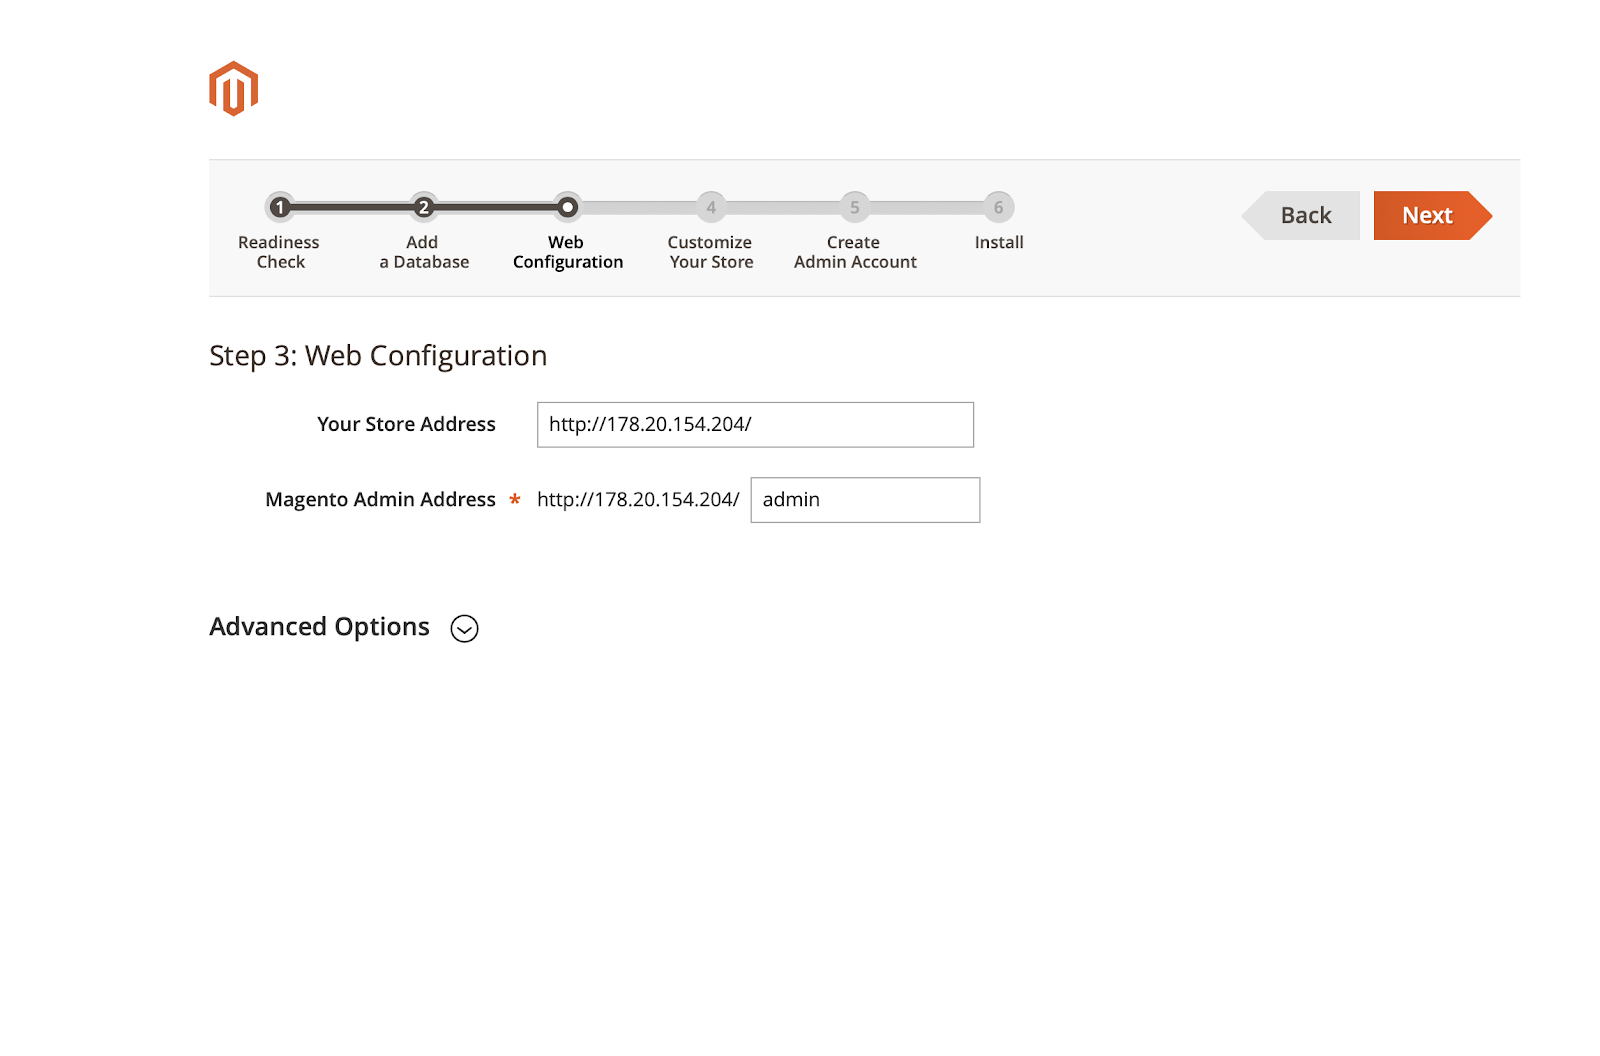Click the wizard progress bar between steps 1 and 2

352,207
